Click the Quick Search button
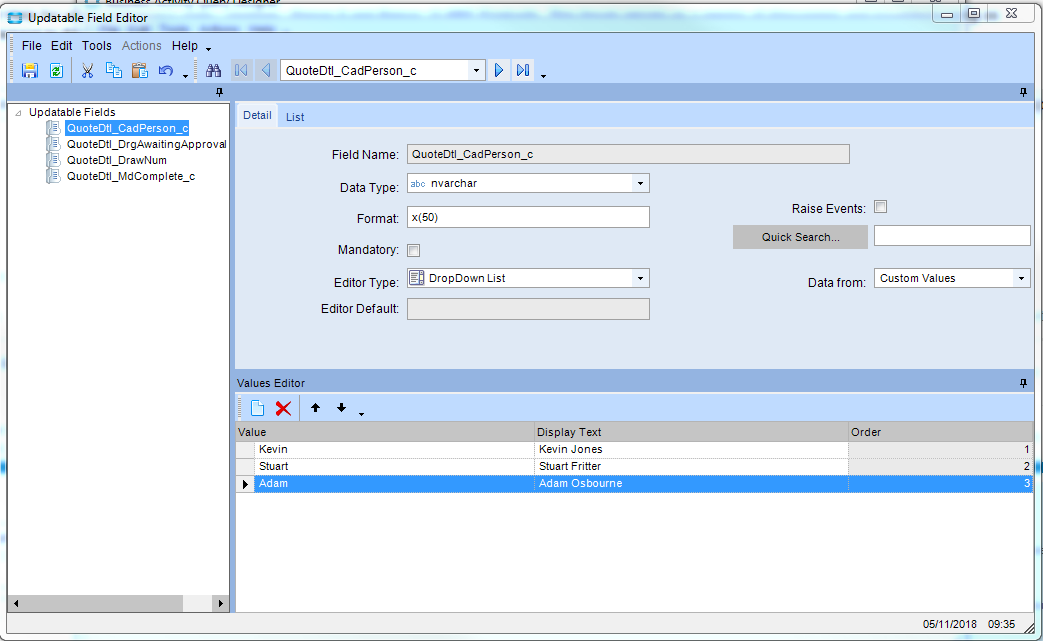 click(x=800, y=237)
